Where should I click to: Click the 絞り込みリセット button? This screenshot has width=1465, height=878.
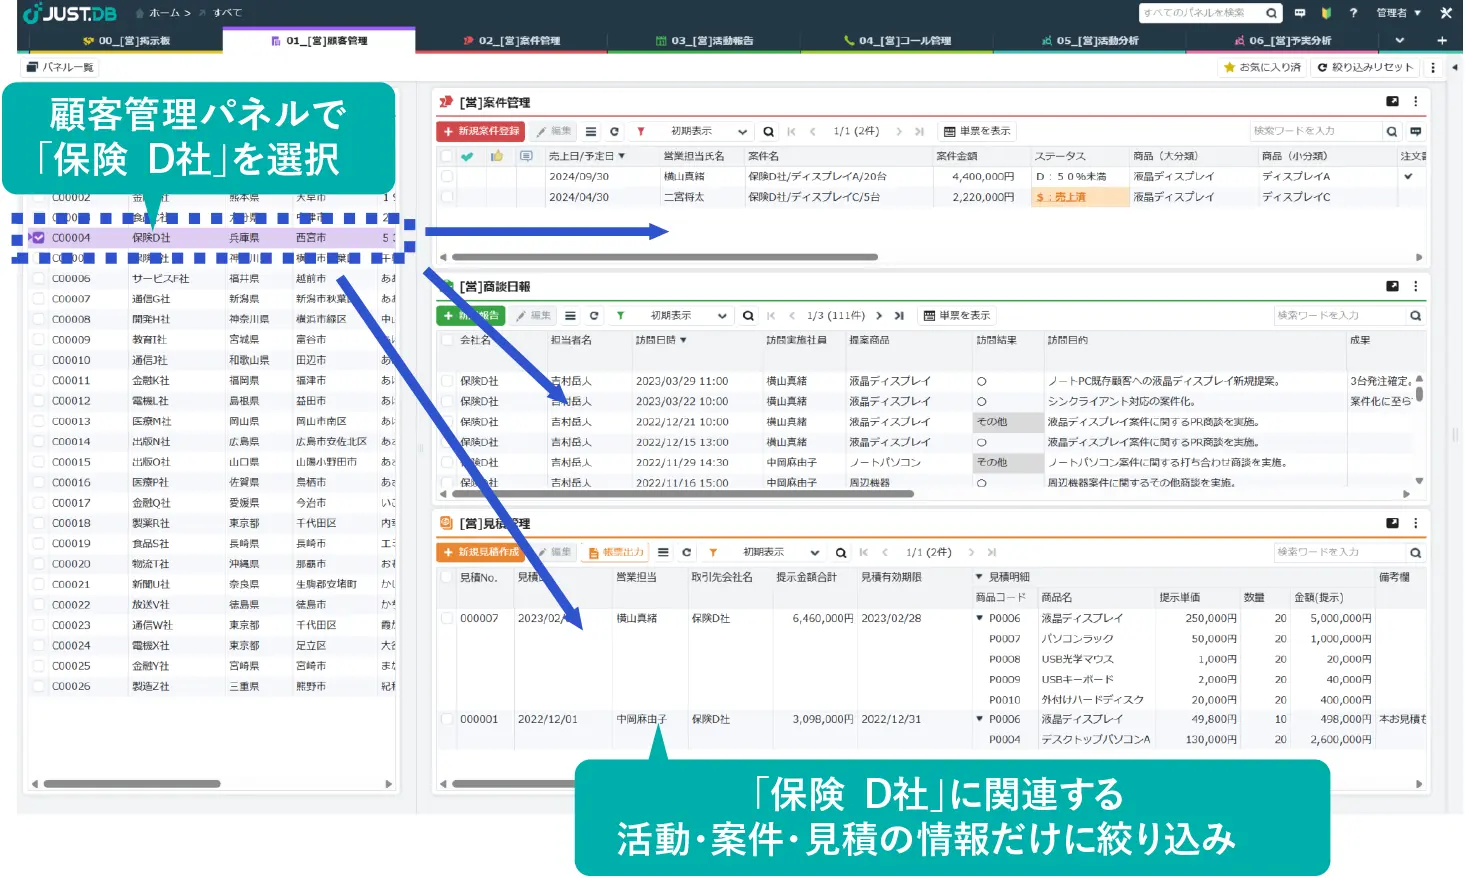[x=1365, y=67]
